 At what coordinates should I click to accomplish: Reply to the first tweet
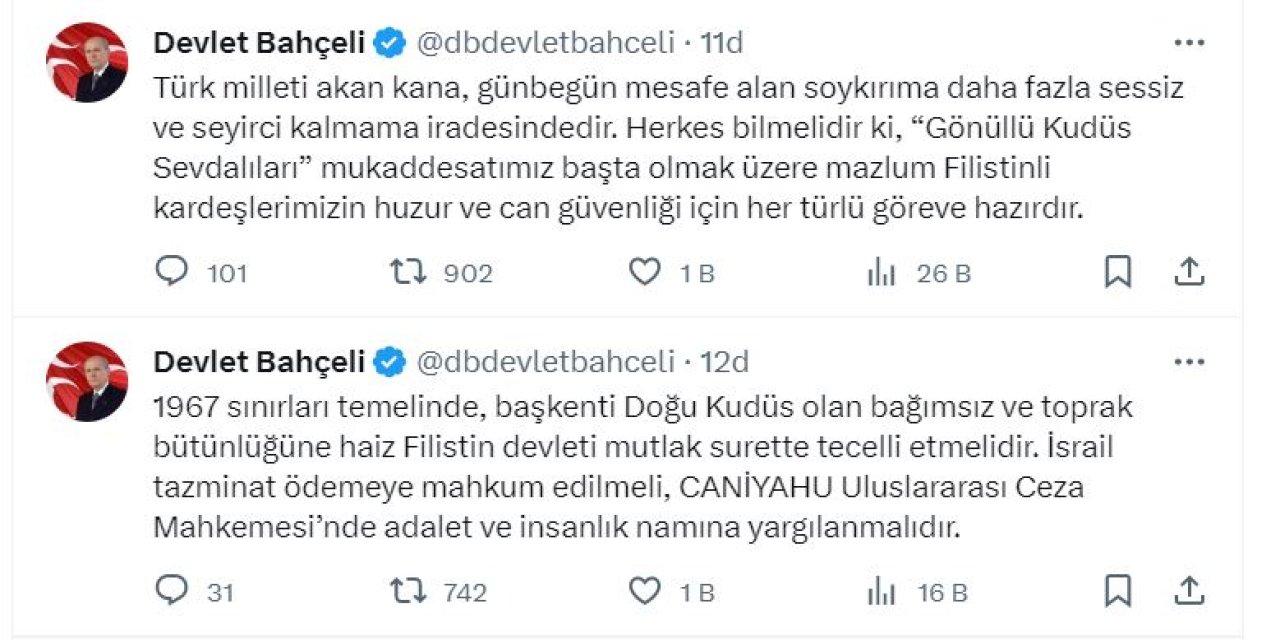pos(170,271)
